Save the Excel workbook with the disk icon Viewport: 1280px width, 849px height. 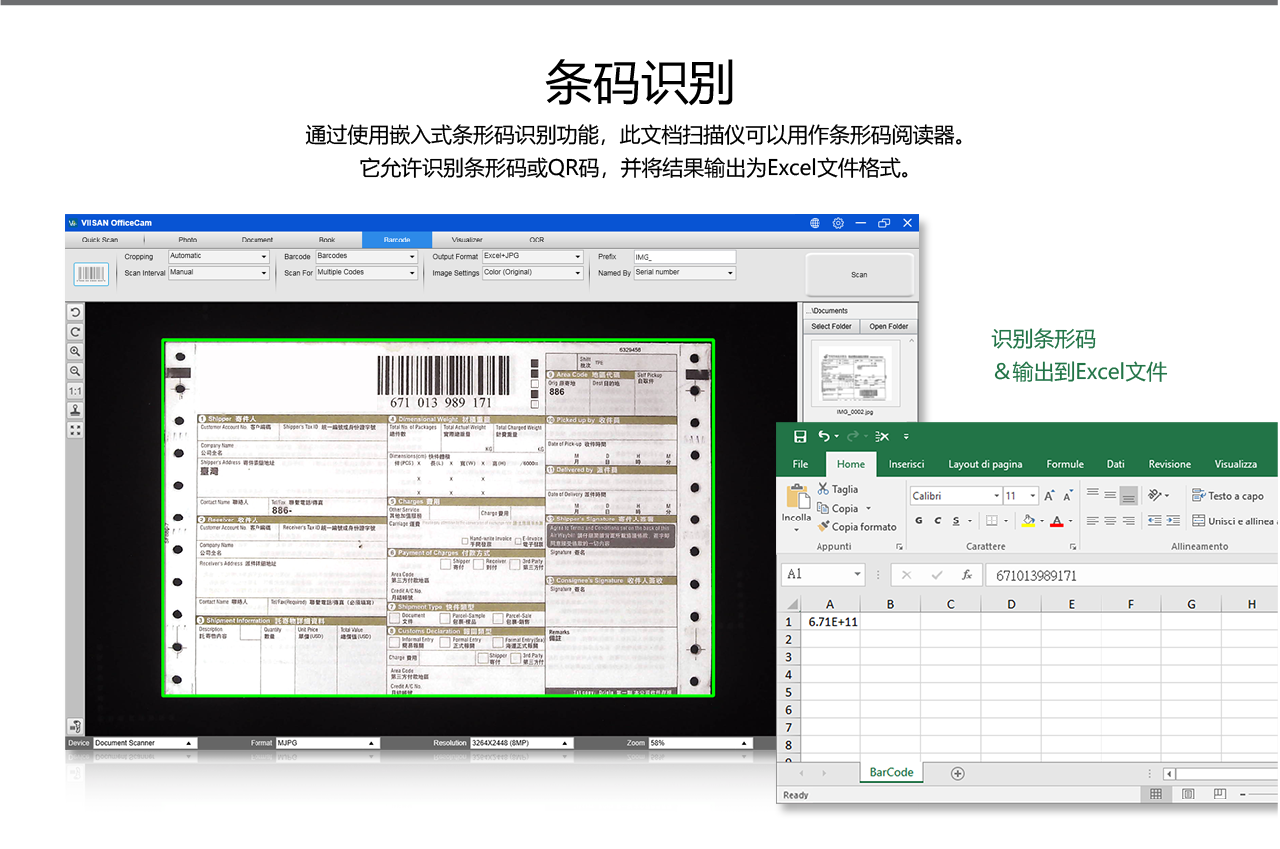(x=800, y=436)
